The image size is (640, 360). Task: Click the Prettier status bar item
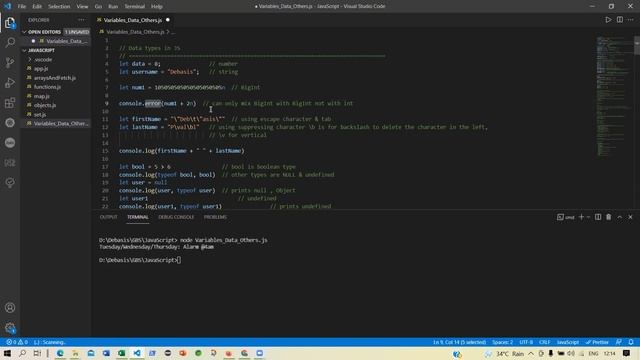coord(597,342)
